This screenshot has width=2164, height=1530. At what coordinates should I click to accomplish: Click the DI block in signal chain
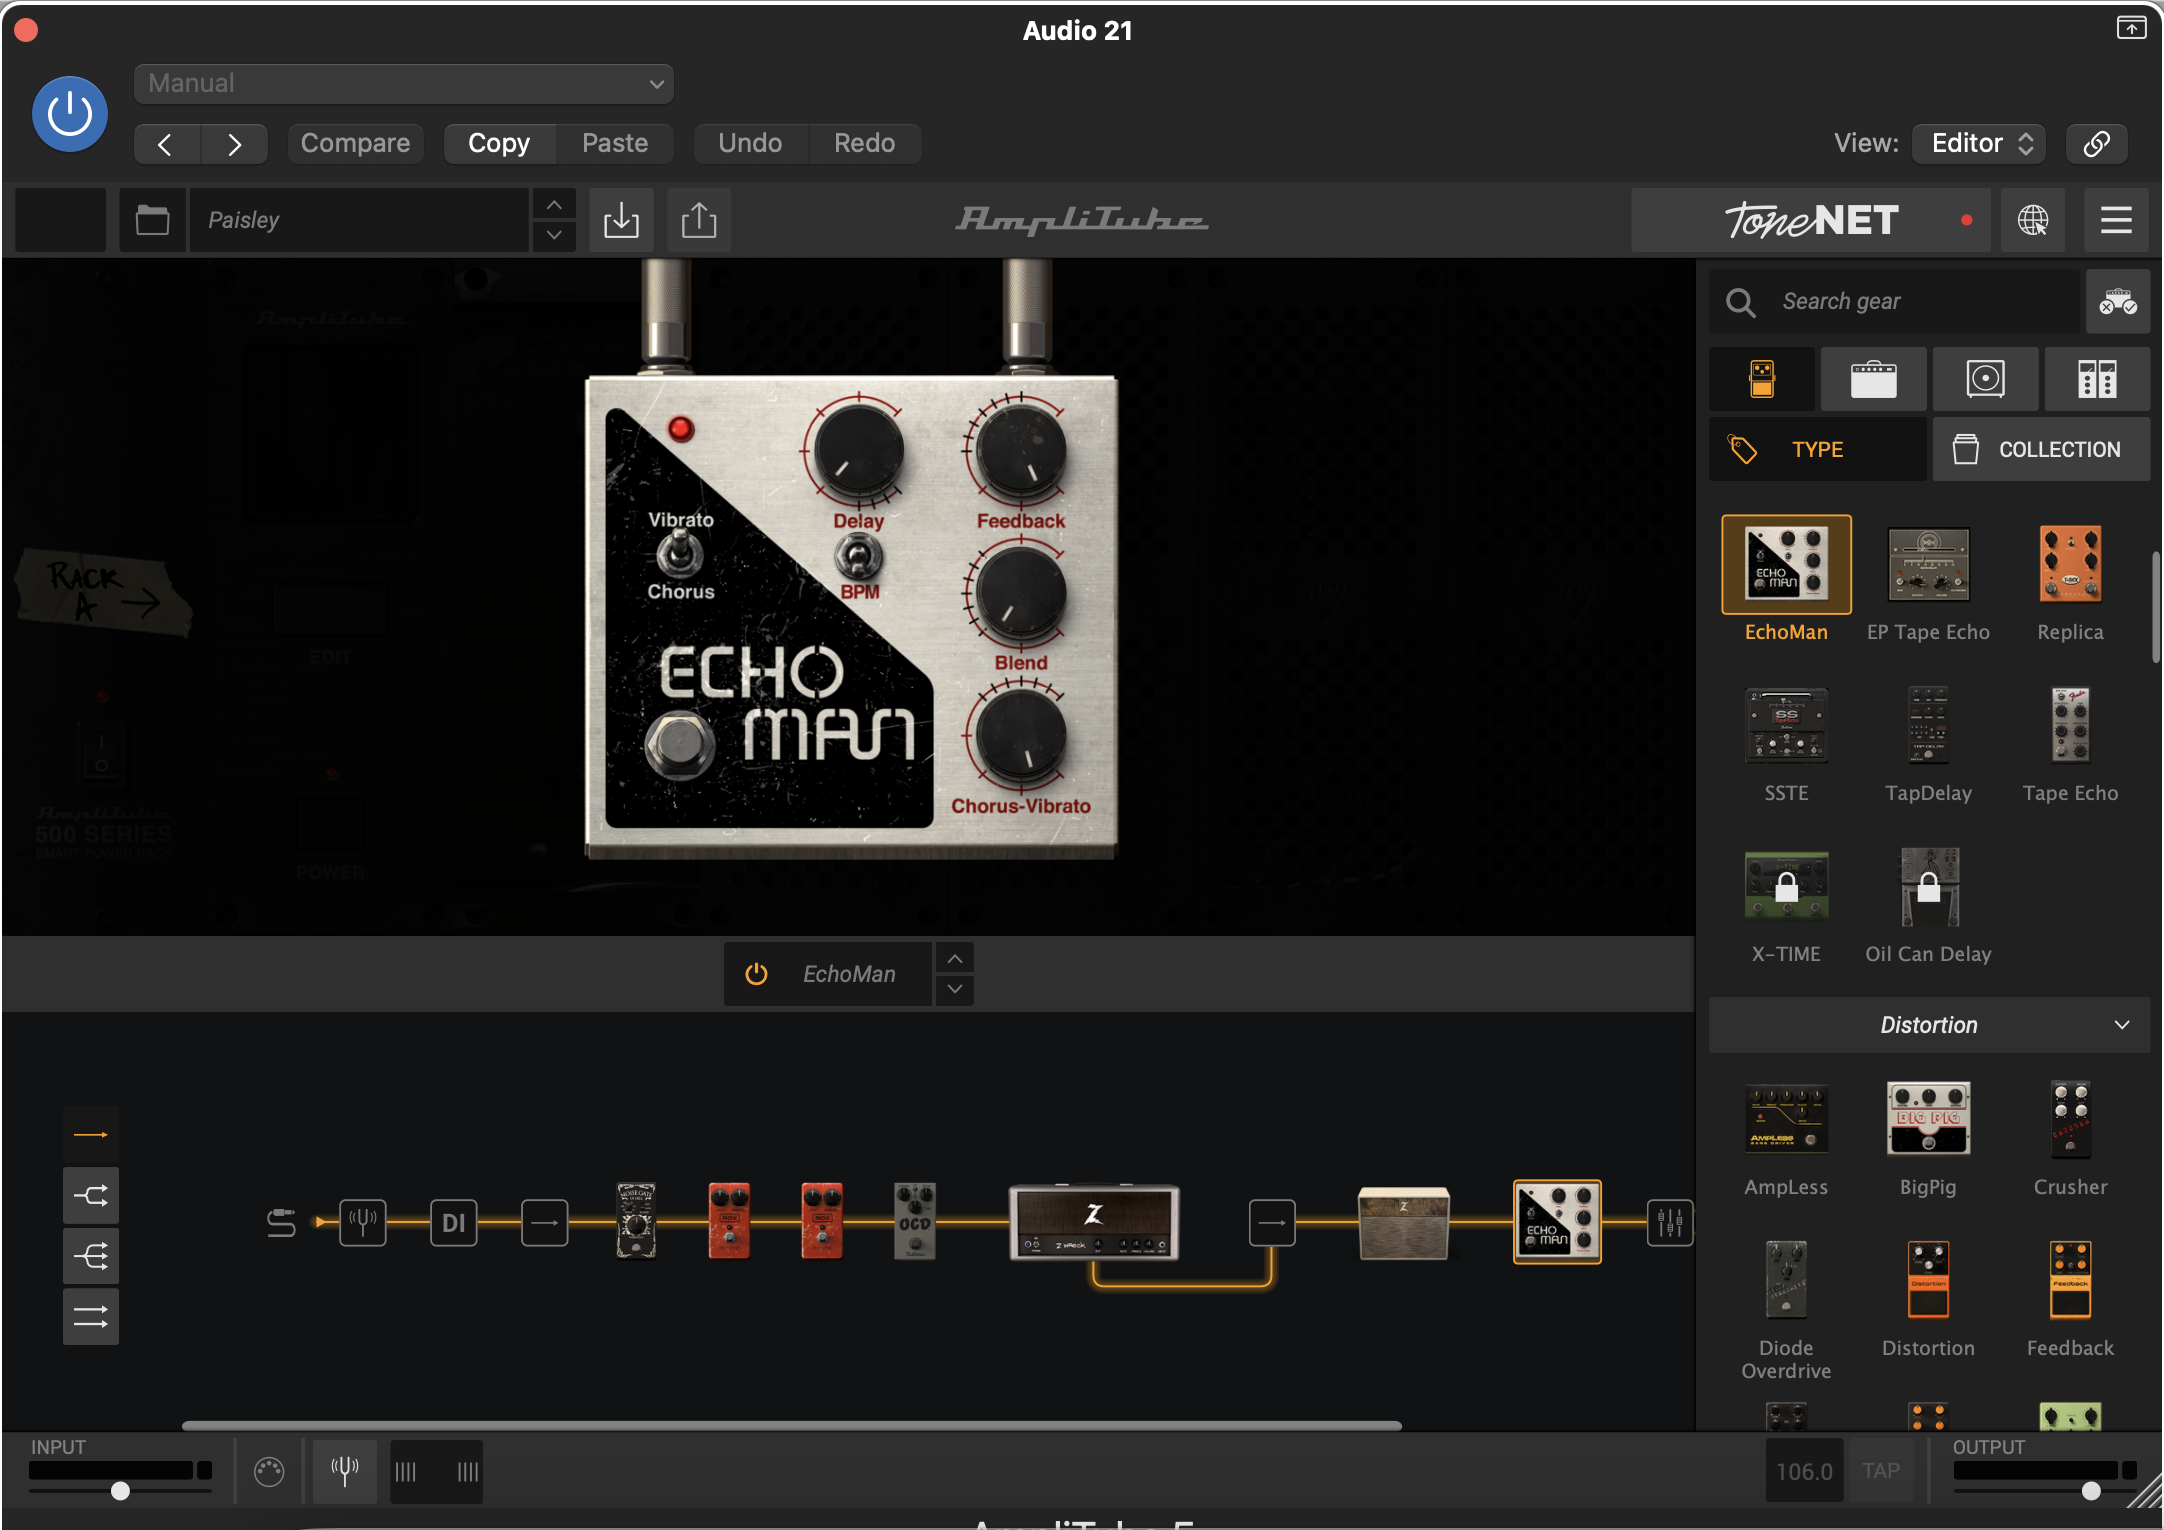453,1223
